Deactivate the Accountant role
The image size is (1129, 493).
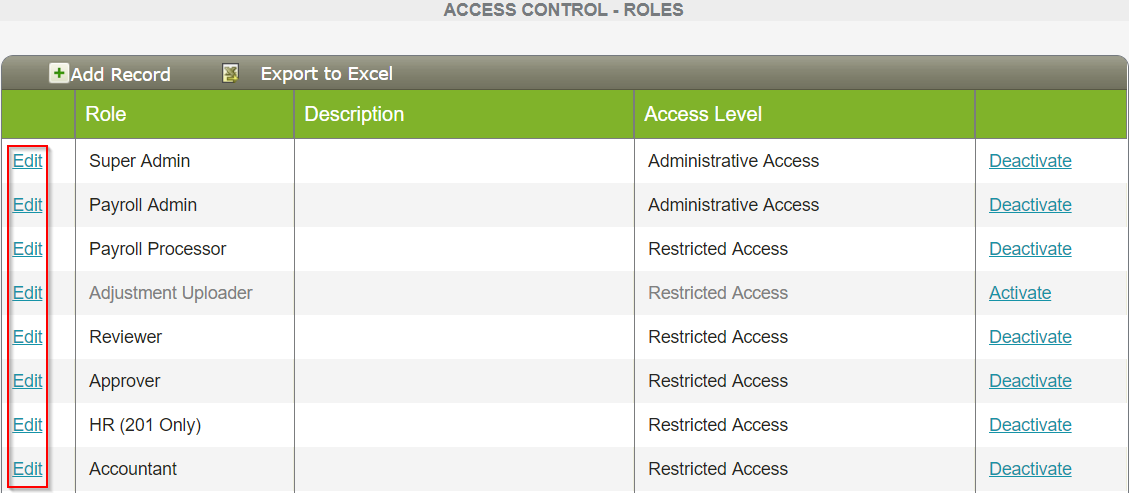click(x=1030, y=469)
